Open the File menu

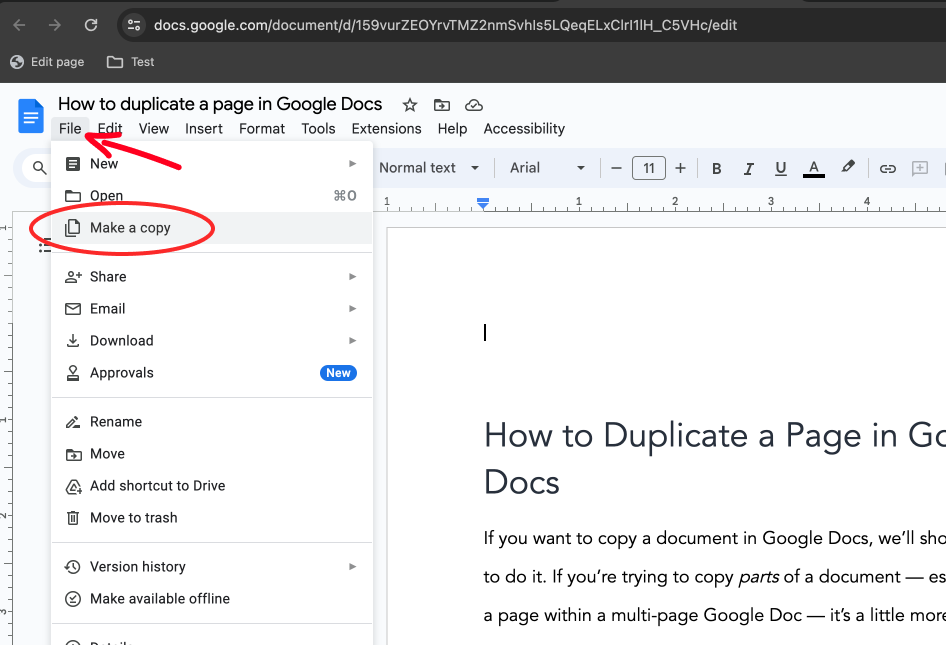pos(70,129)
